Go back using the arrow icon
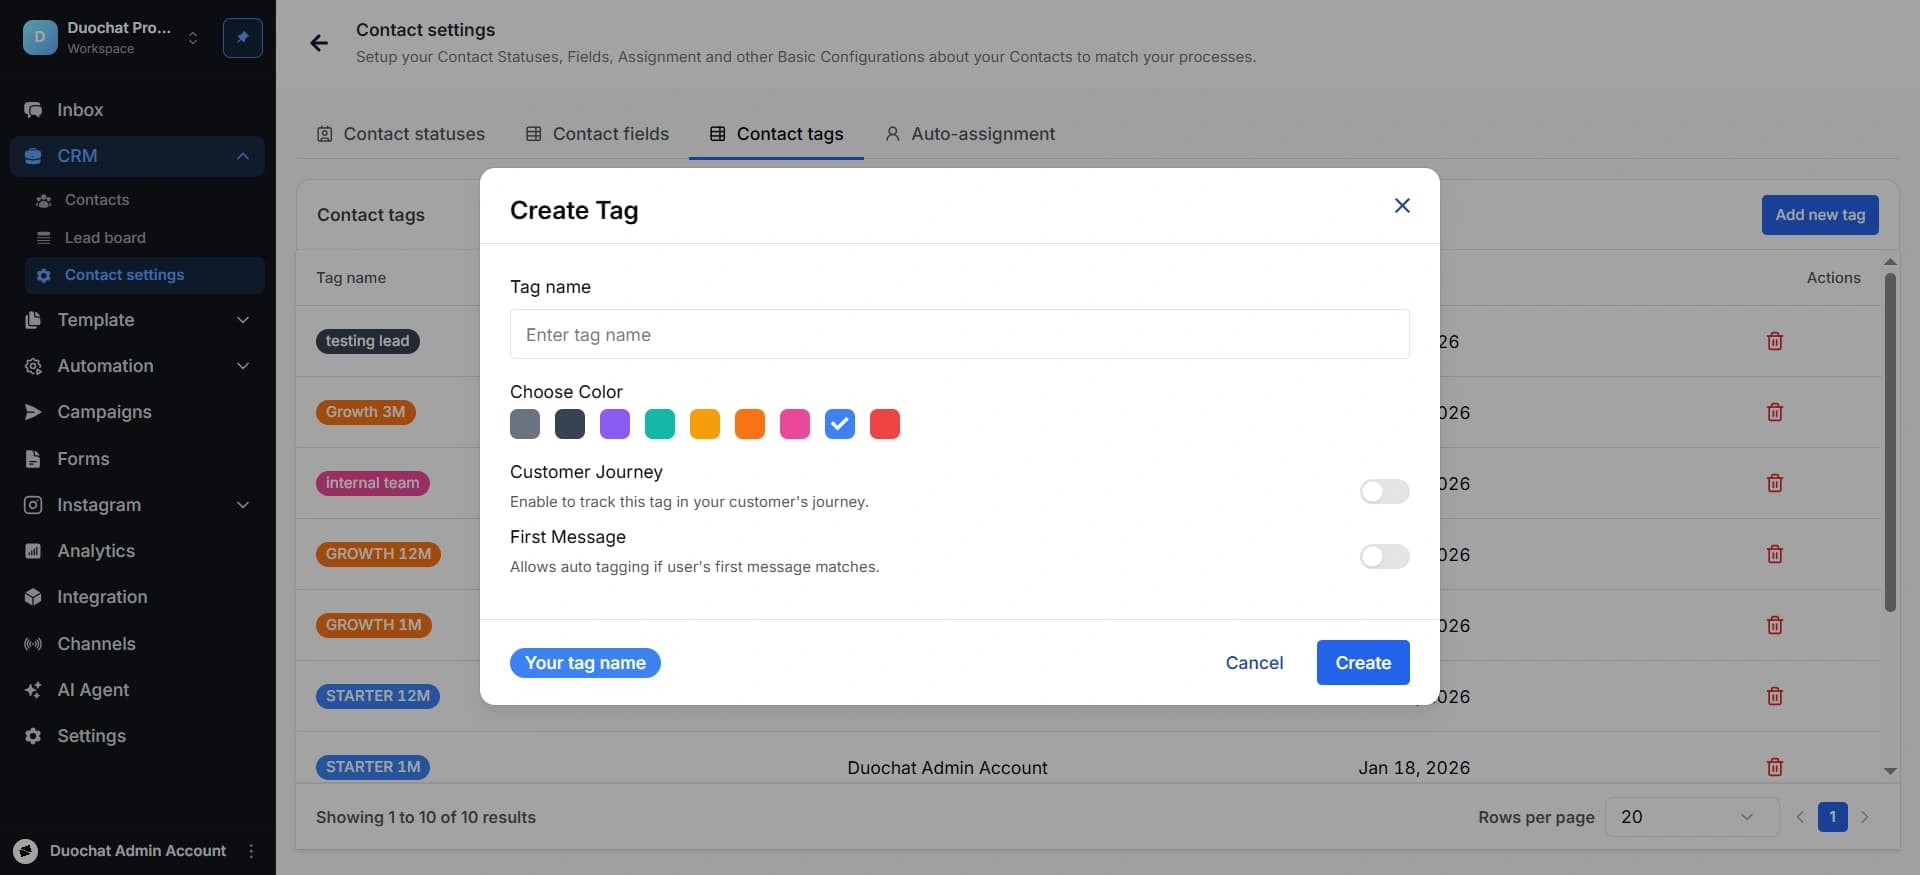This screenshot has height=875, width=1920. pyautogui.click(x=319, y=43)
